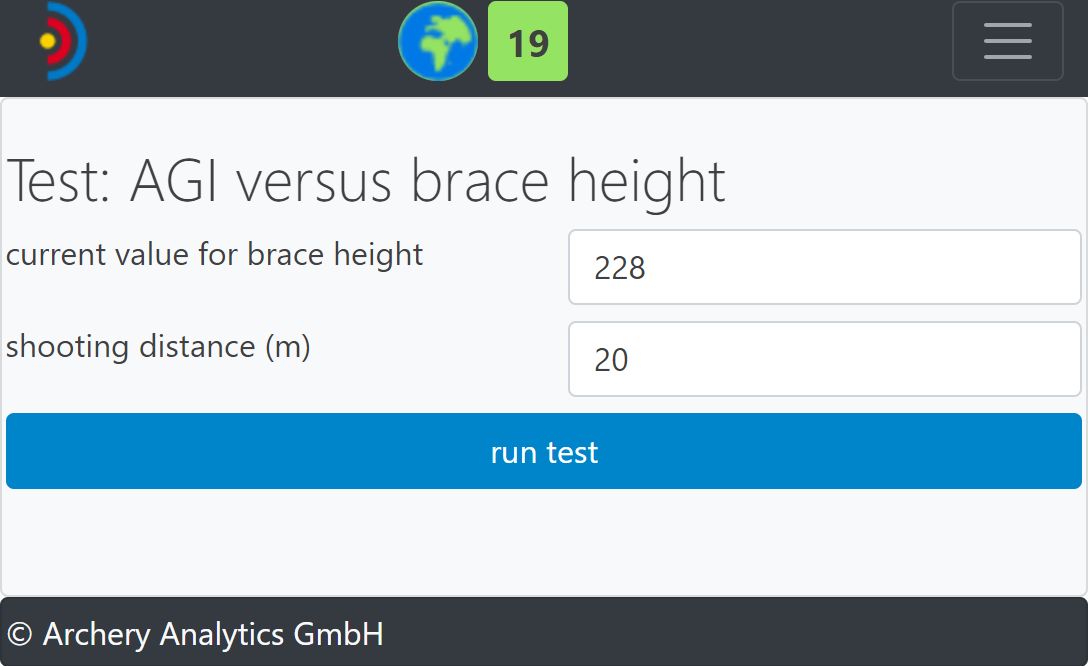1088x666 pixels.
Task: Start the AGI versus brace height test
Action: pos(544,451)
